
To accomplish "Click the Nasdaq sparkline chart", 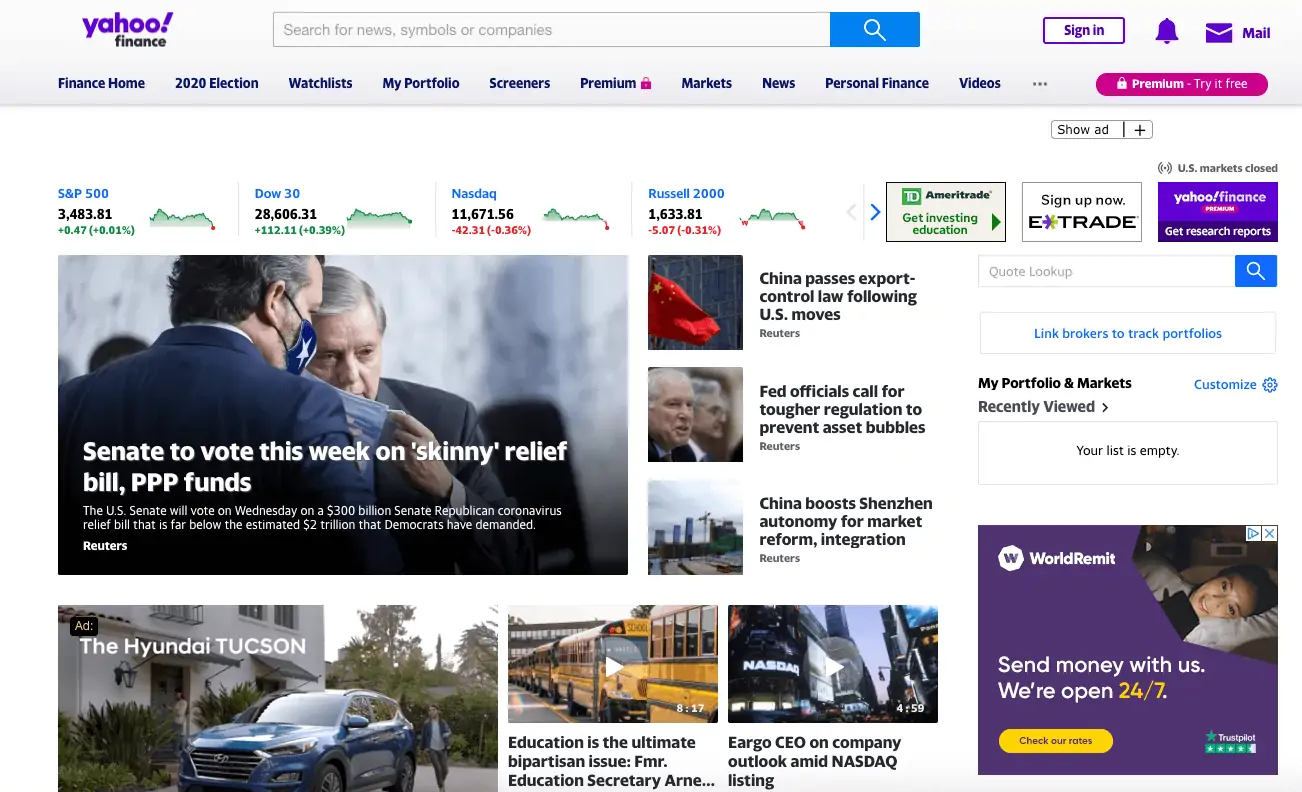I will click(x=576, y=218).
